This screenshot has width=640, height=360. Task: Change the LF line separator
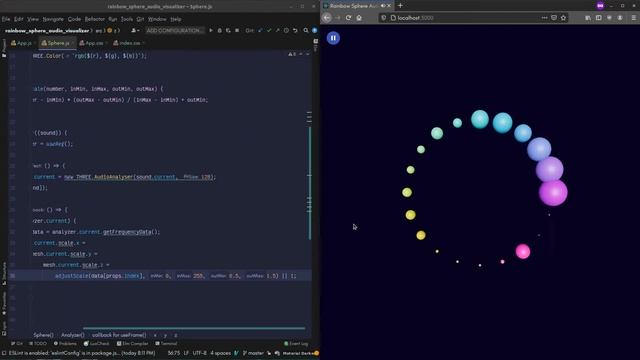click(x=186, y=353)
